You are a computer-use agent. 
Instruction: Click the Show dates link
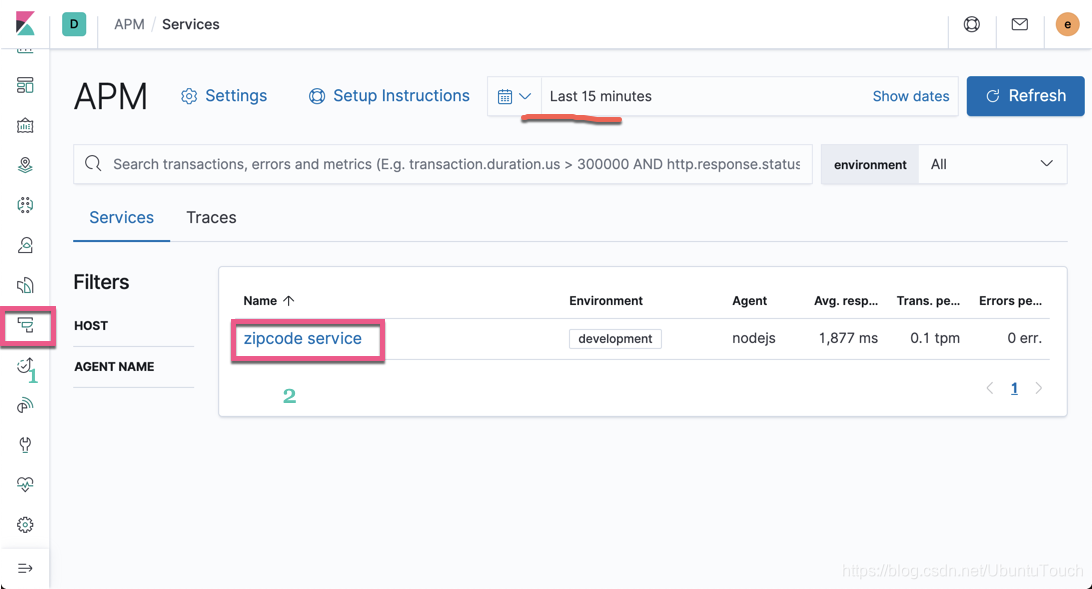[911, 96]
